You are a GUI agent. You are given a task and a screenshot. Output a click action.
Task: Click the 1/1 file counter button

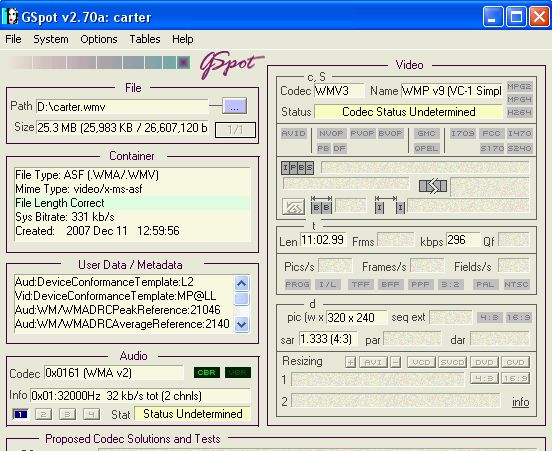pos(235,130)
